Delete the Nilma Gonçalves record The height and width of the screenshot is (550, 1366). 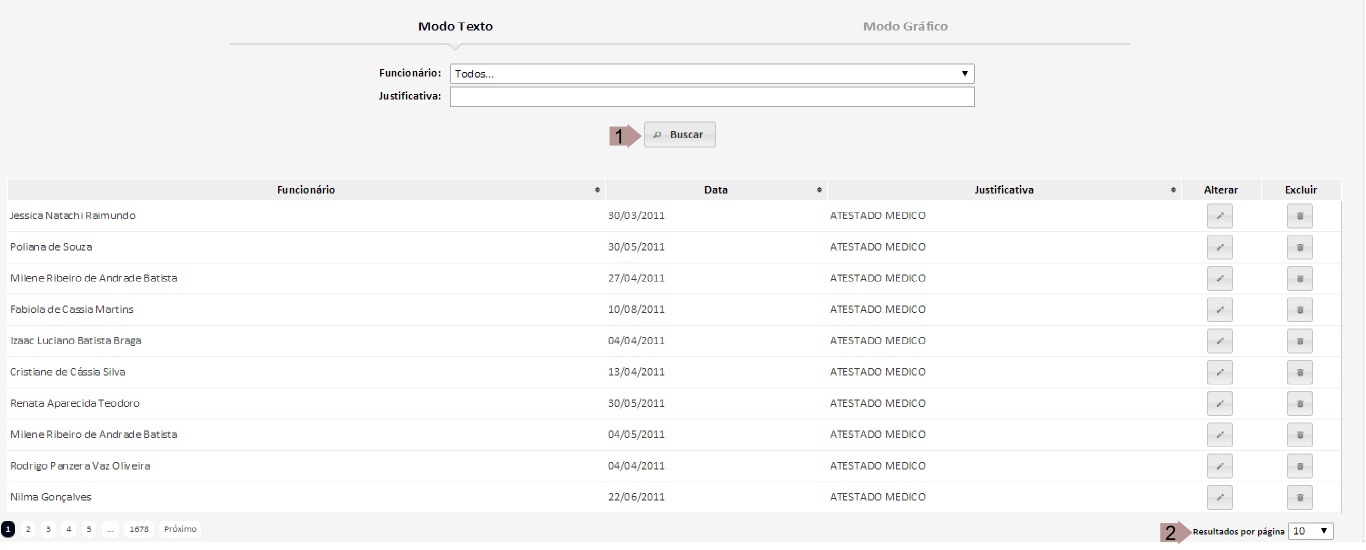[1299, 497]
